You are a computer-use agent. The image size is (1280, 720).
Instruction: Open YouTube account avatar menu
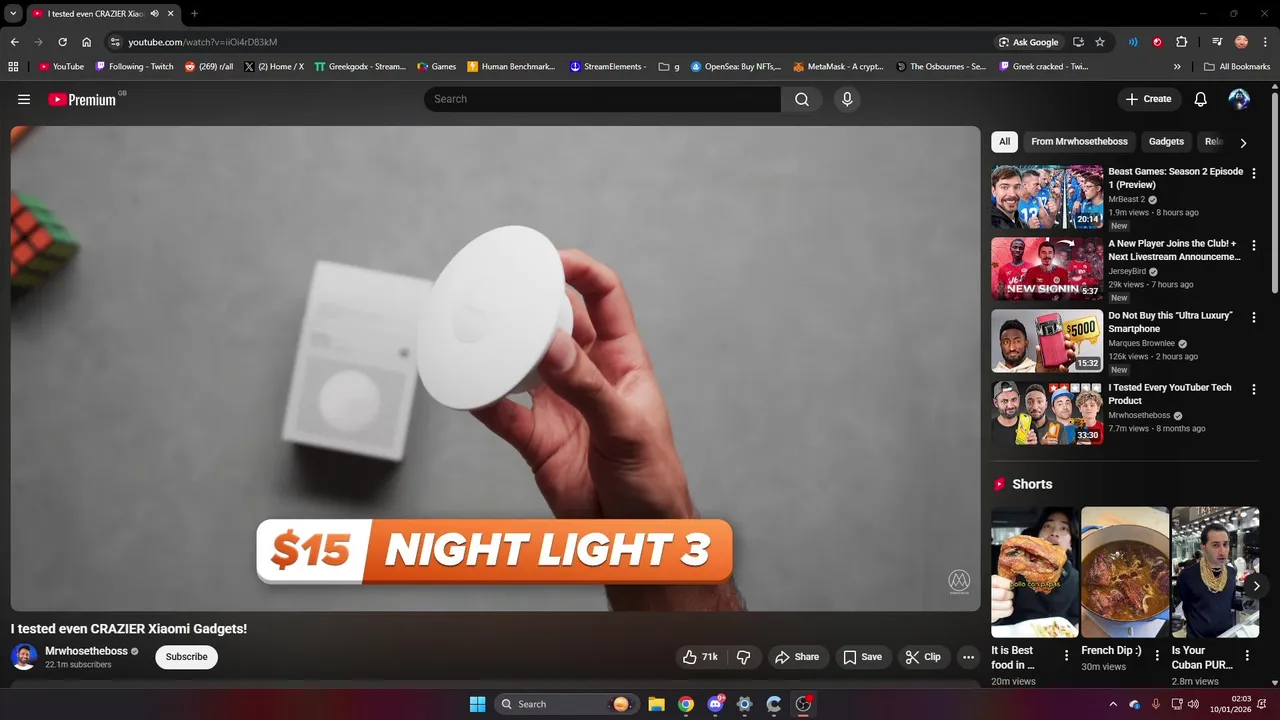pyautogui.click(x=1239, y=99)
